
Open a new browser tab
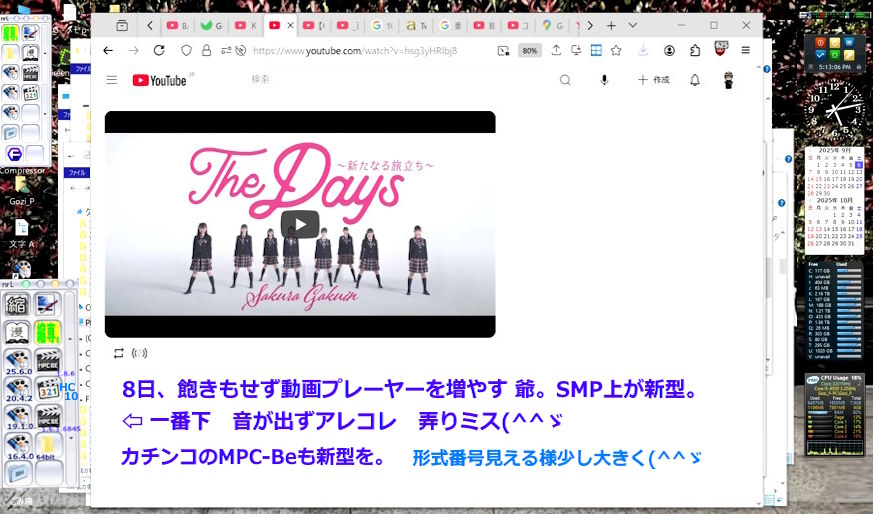click(611, 25)
